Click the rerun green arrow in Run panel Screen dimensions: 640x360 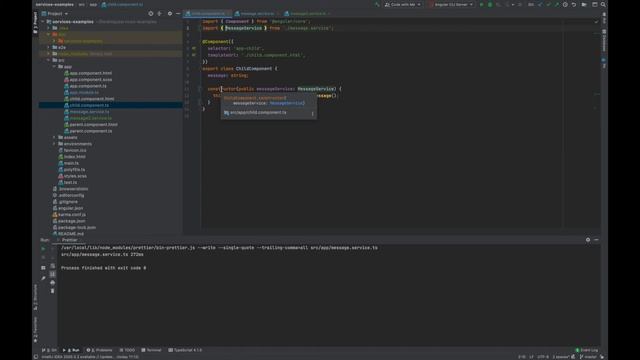(x=43, y=248)
